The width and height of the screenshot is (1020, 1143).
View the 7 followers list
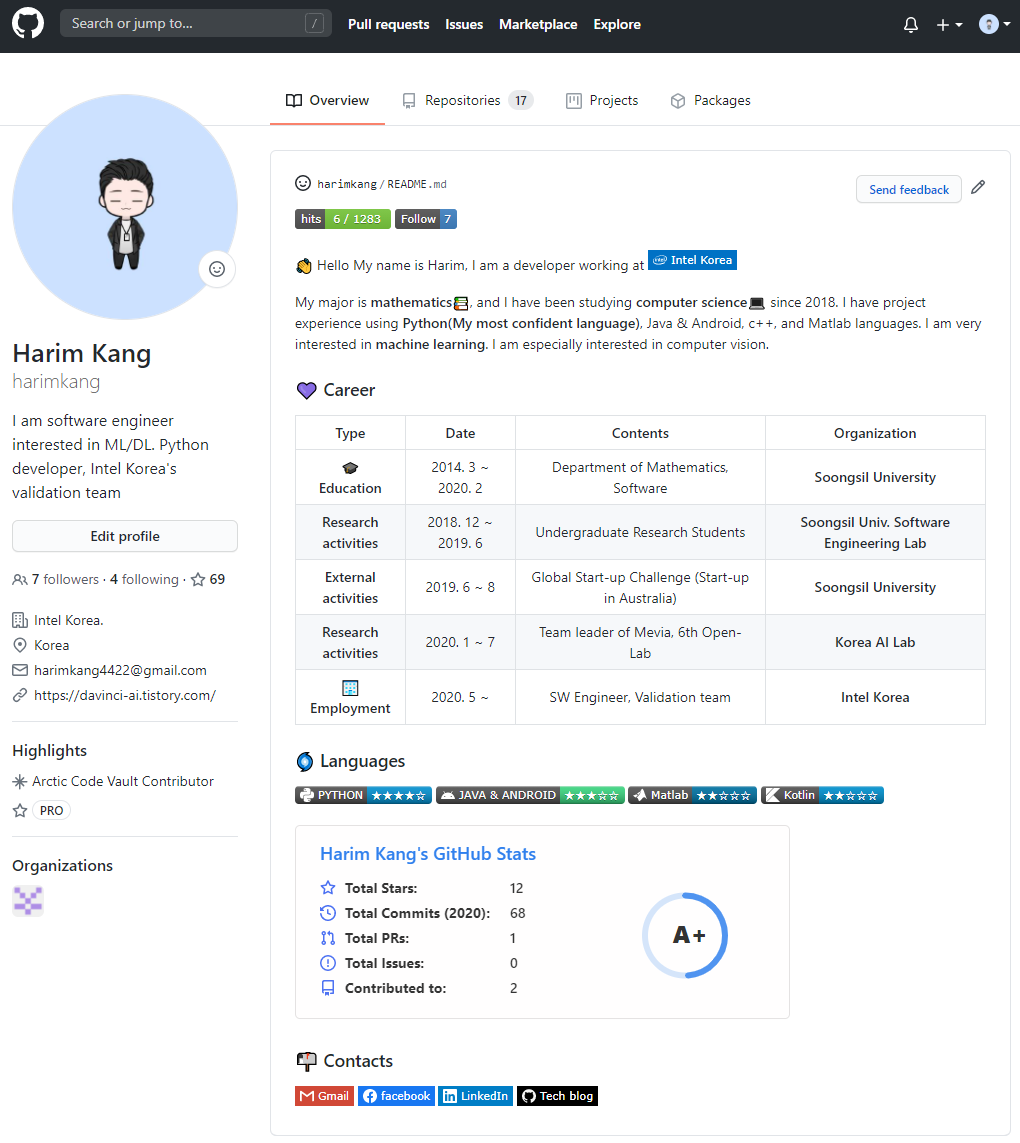pos(55,580)
